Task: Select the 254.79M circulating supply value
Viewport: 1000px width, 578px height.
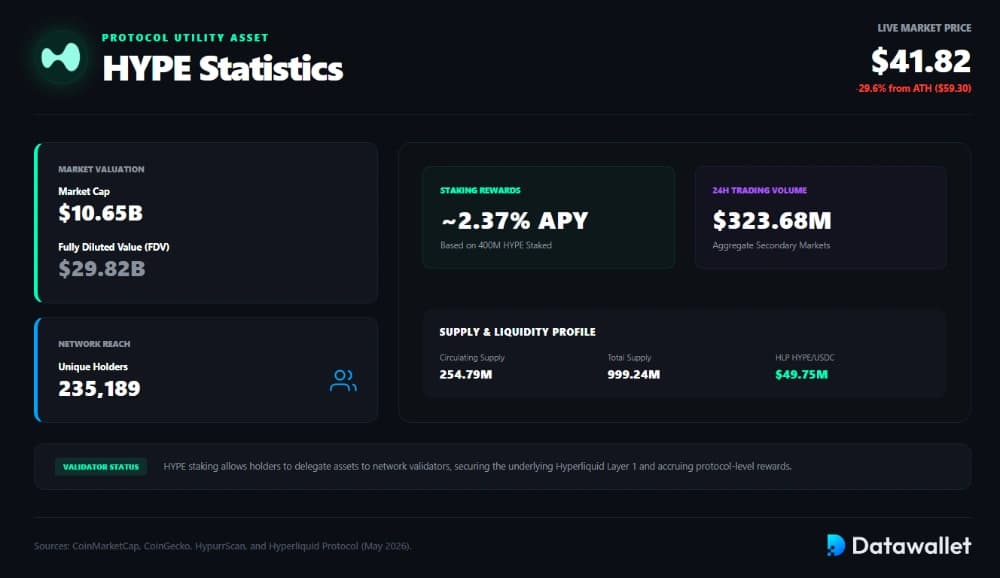Action: (x=466, y=374)
